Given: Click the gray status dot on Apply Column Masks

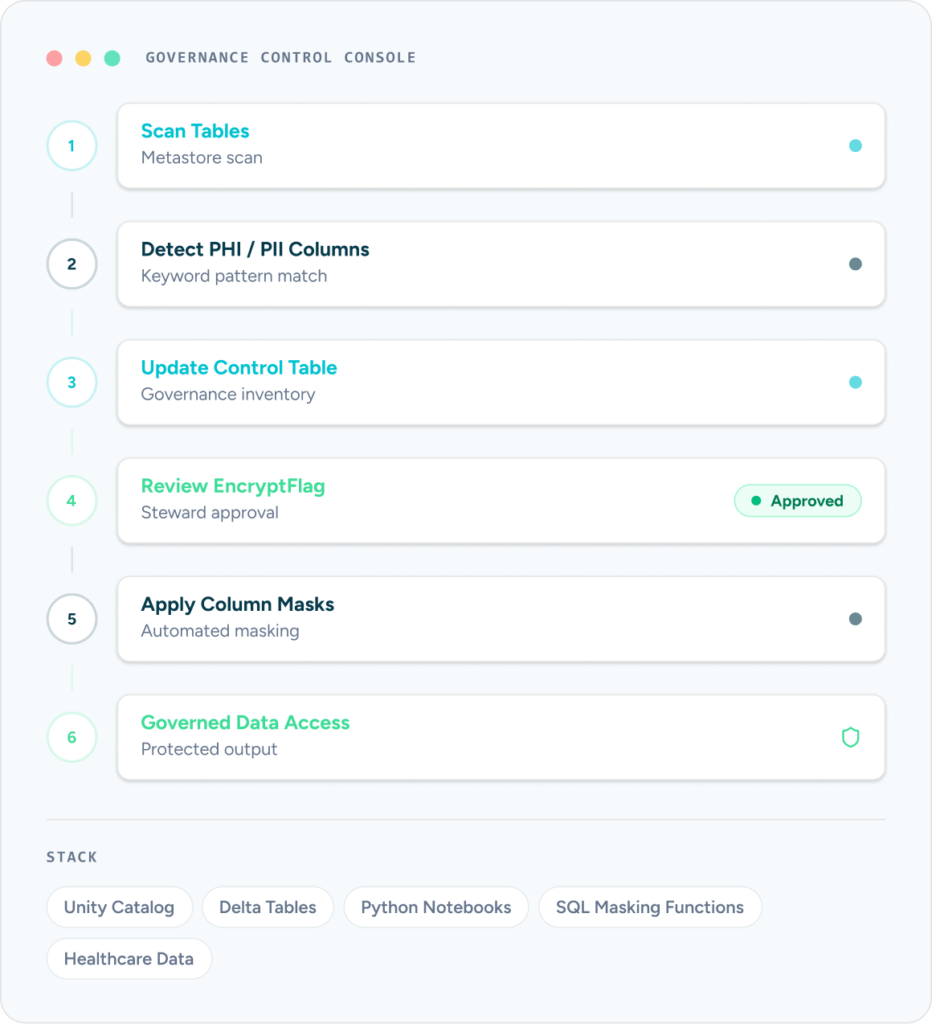Looking at the screenshot, I should pyautogui.click(x=855, y=618).
